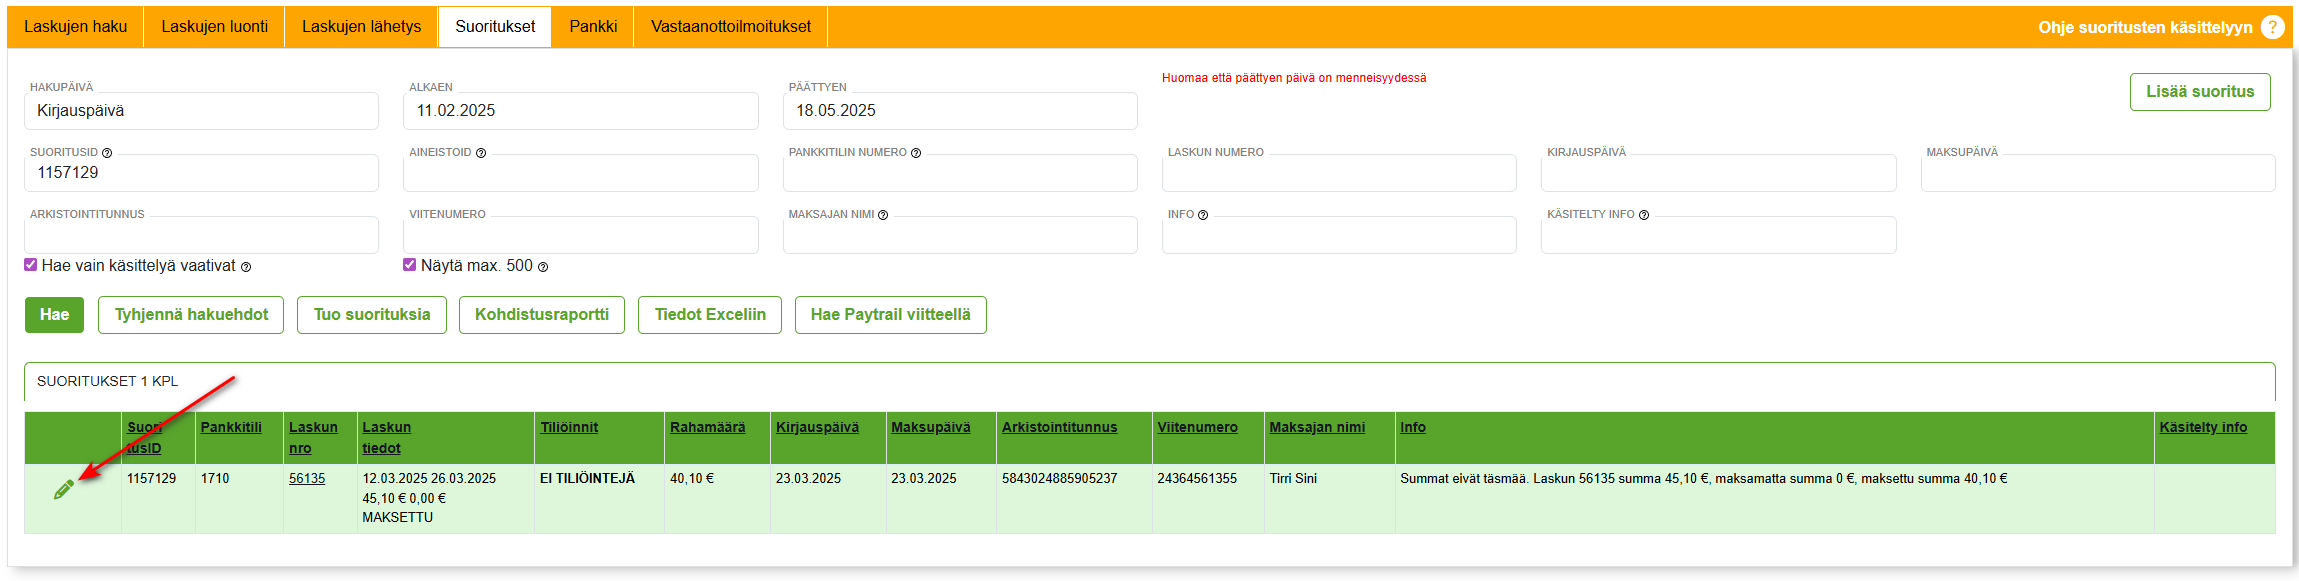
Task: Click the Maksajan nimi help icon
Action: tap(883, 215)
